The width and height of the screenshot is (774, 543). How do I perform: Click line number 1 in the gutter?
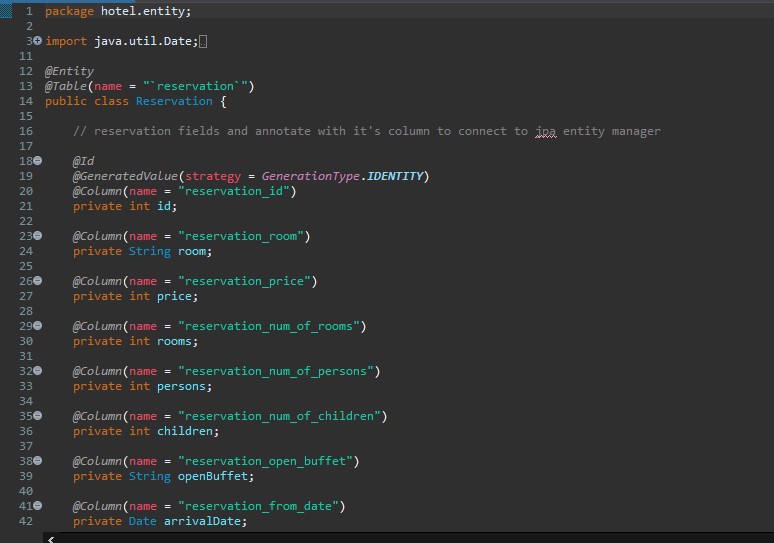[x=29, y=11]
